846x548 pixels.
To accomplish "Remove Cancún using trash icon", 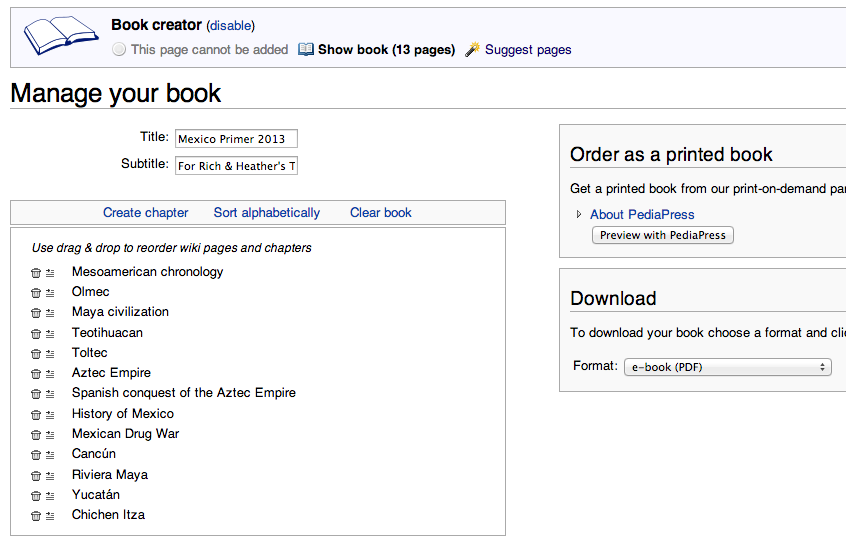I will (x=36, y=455).
